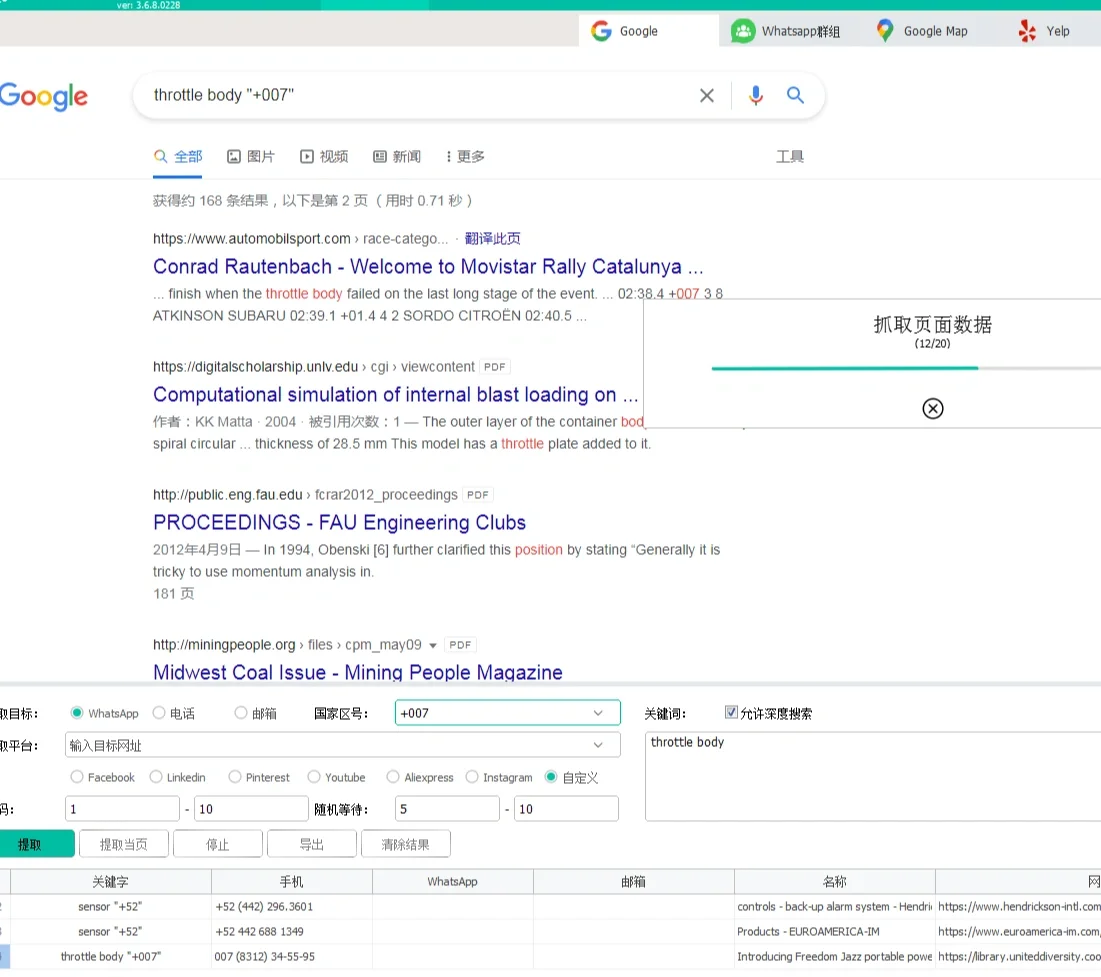Screen dimensions: 1101x977
Task: Select 自定义 platform radio
Action: pos(551,777)
